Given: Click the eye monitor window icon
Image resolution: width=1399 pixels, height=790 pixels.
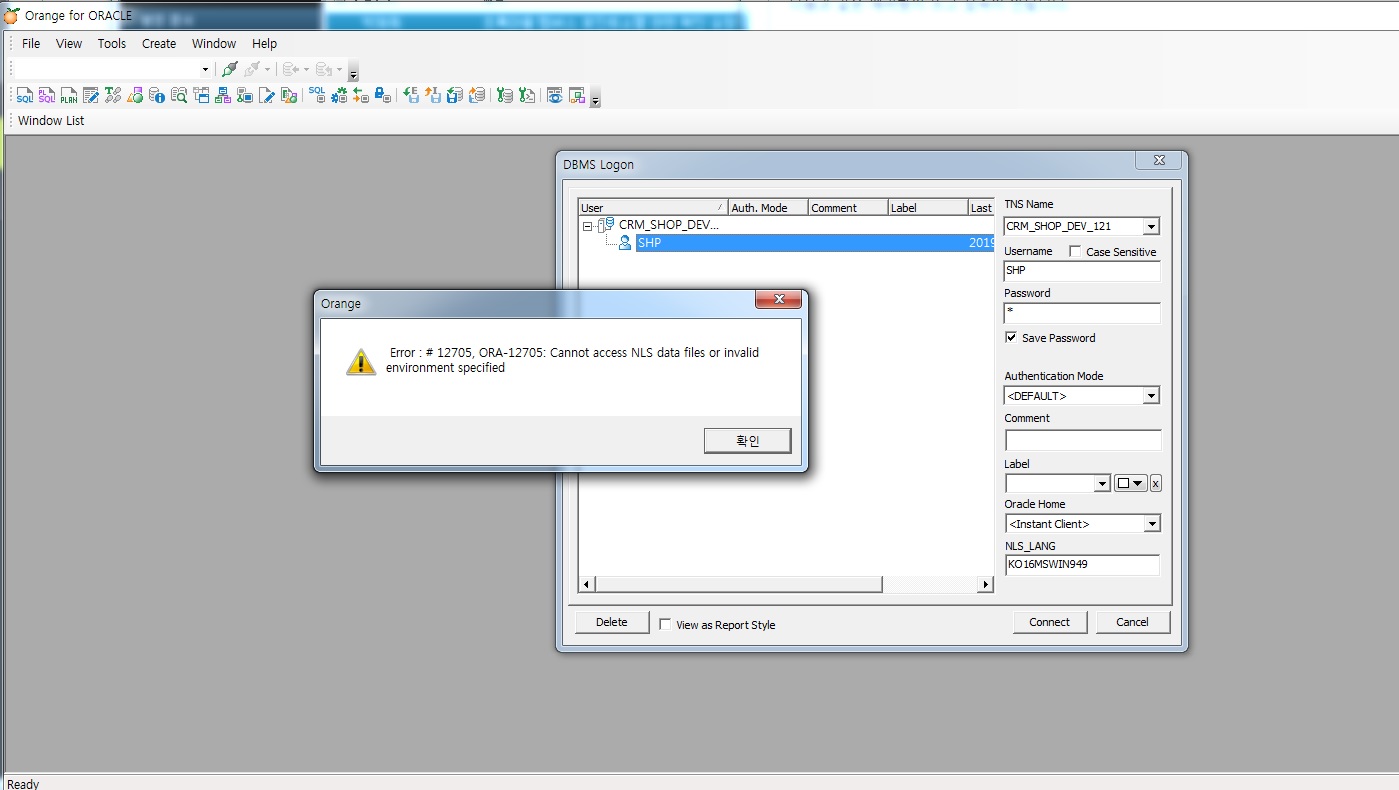Looking at the screenshot, I should click(555, 96).
